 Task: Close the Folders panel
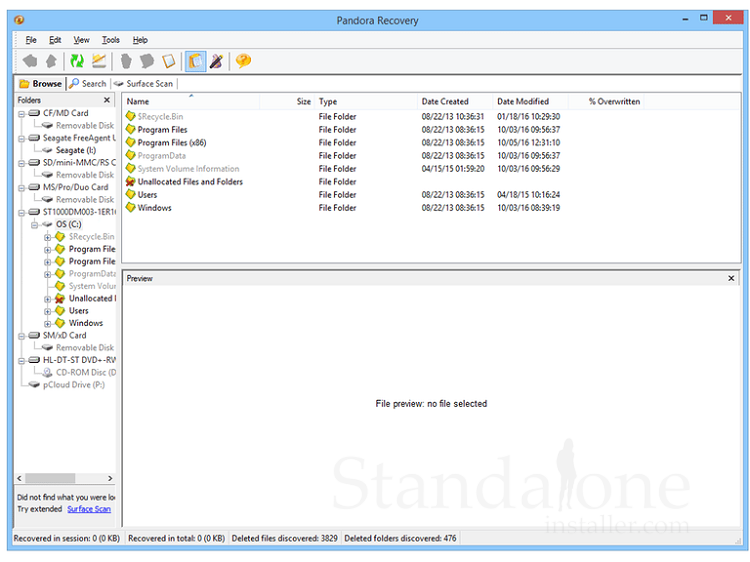107,100
